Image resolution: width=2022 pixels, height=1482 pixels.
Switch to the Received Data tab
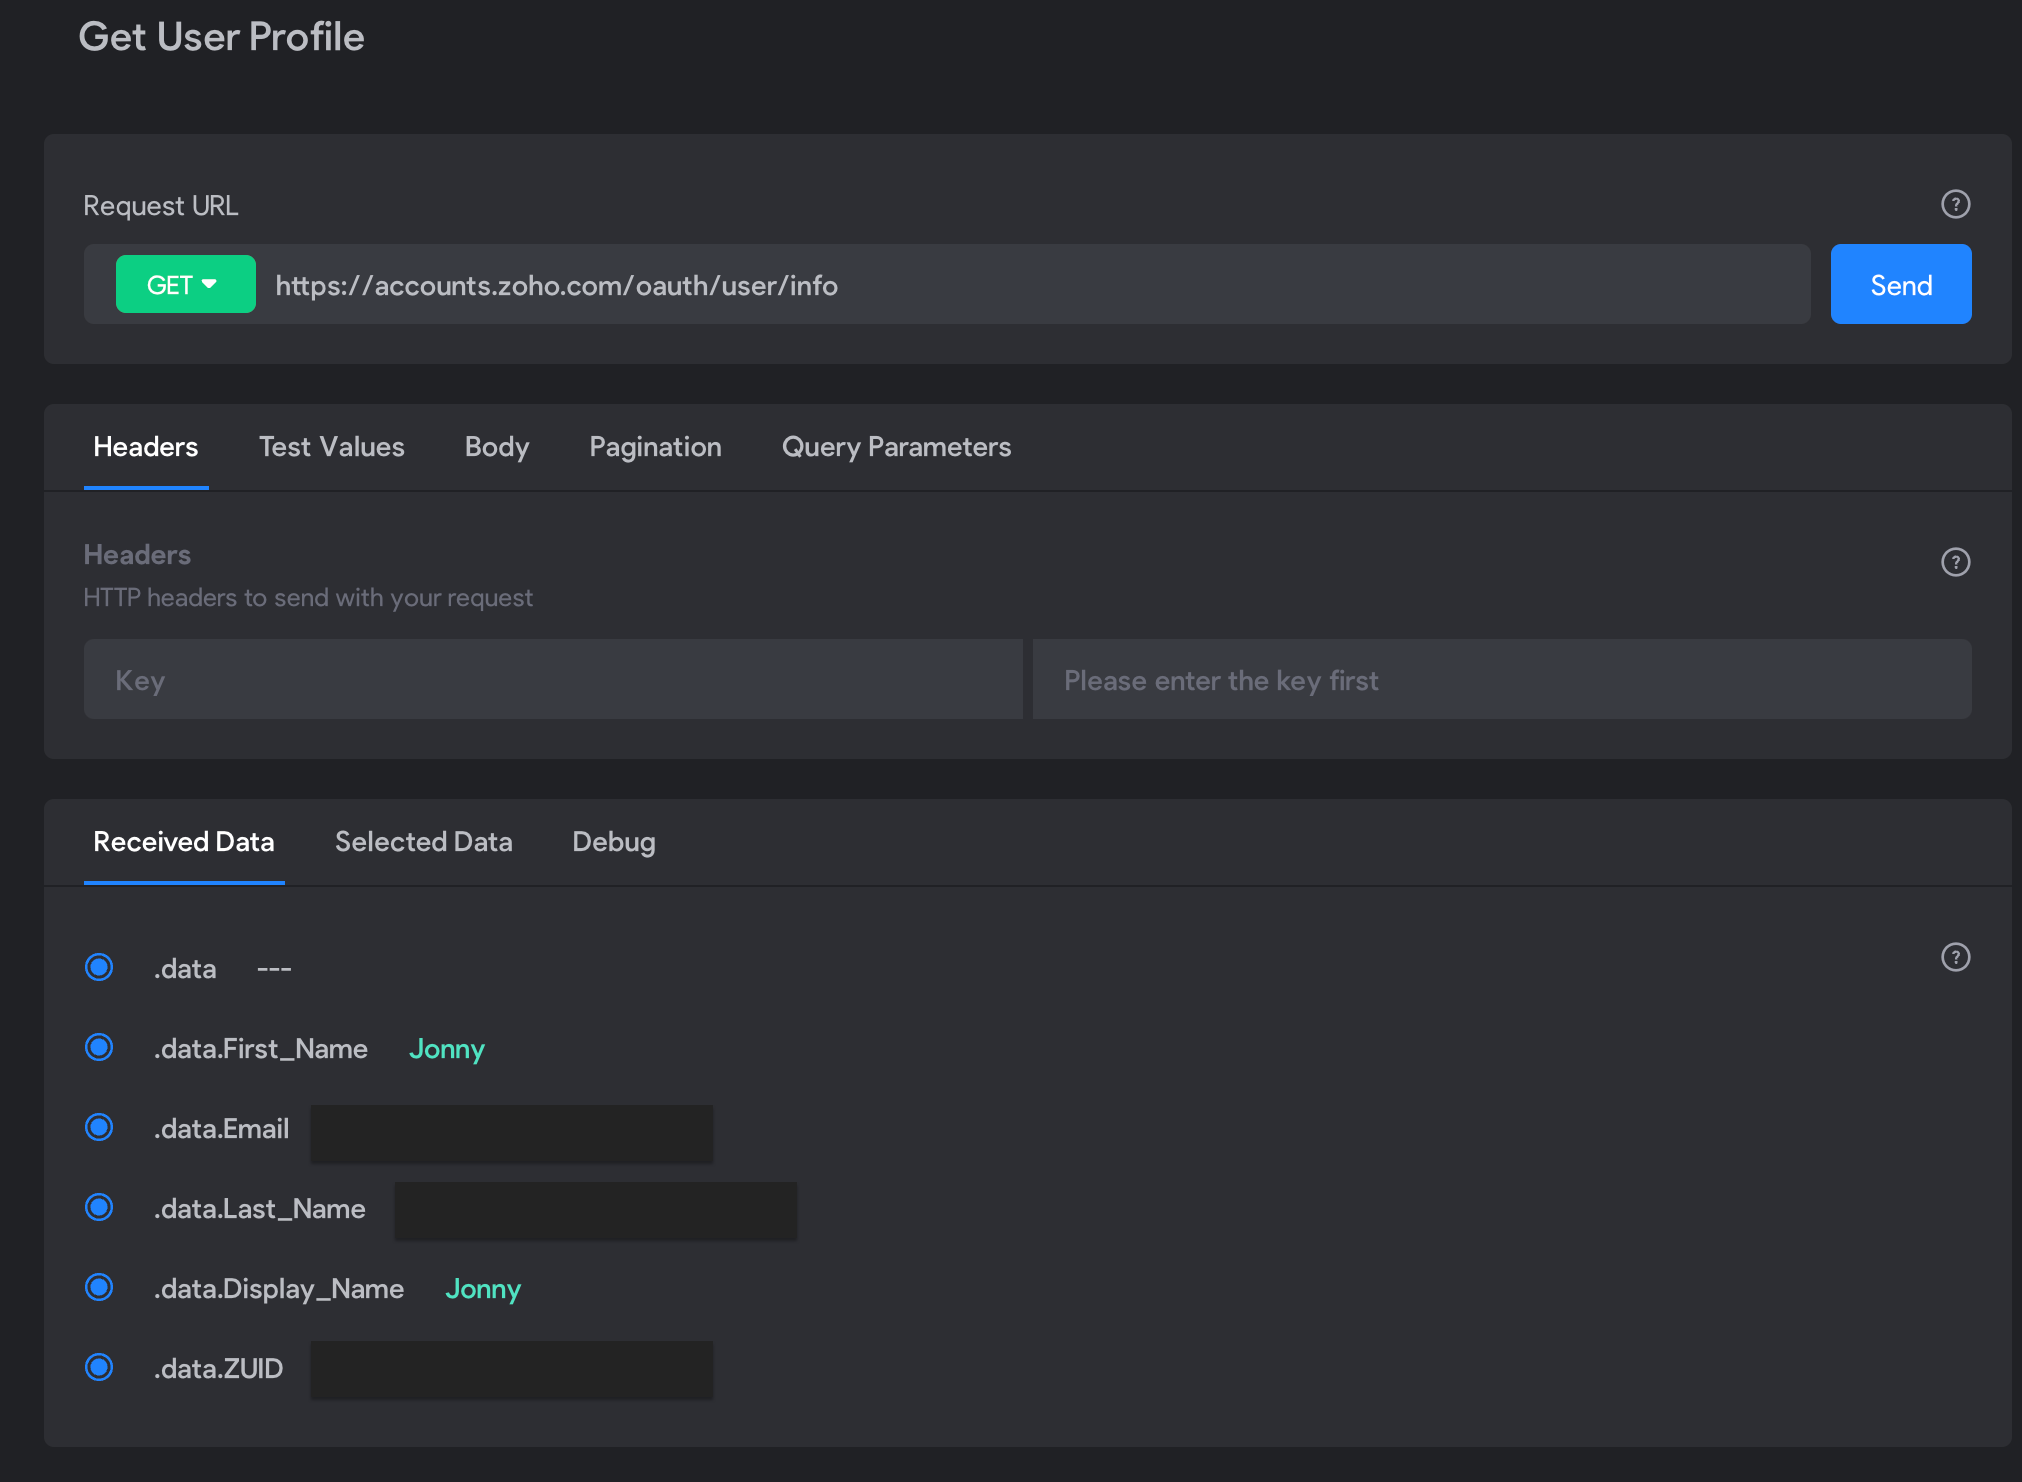click(x=184, y=842)
